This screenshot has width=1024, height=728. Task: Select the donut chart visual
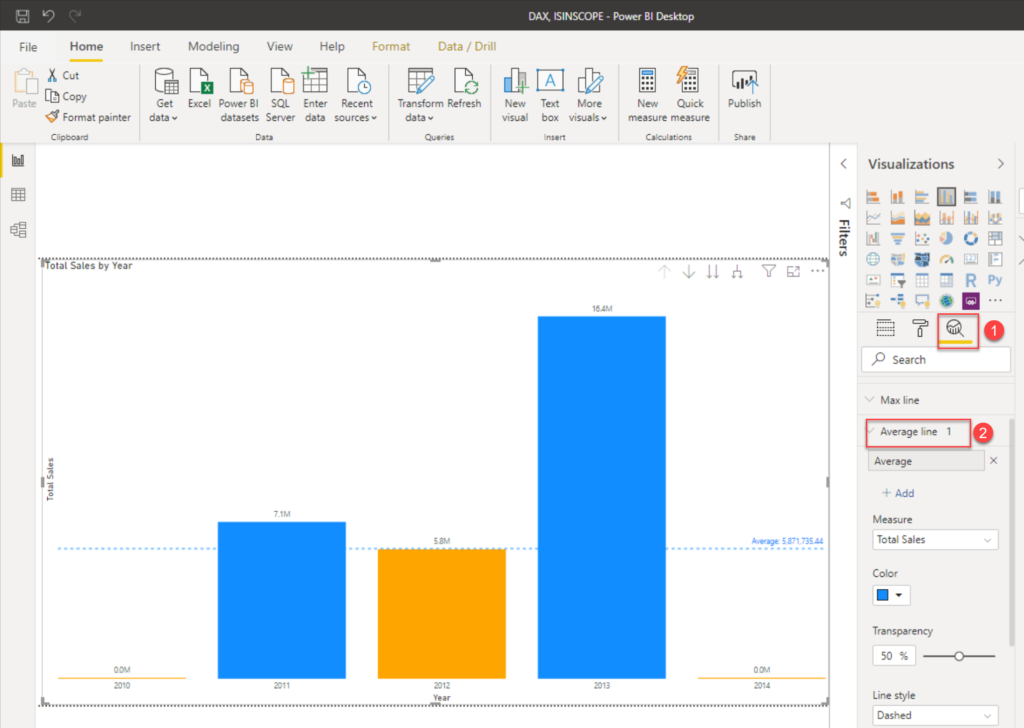[970, 238]
